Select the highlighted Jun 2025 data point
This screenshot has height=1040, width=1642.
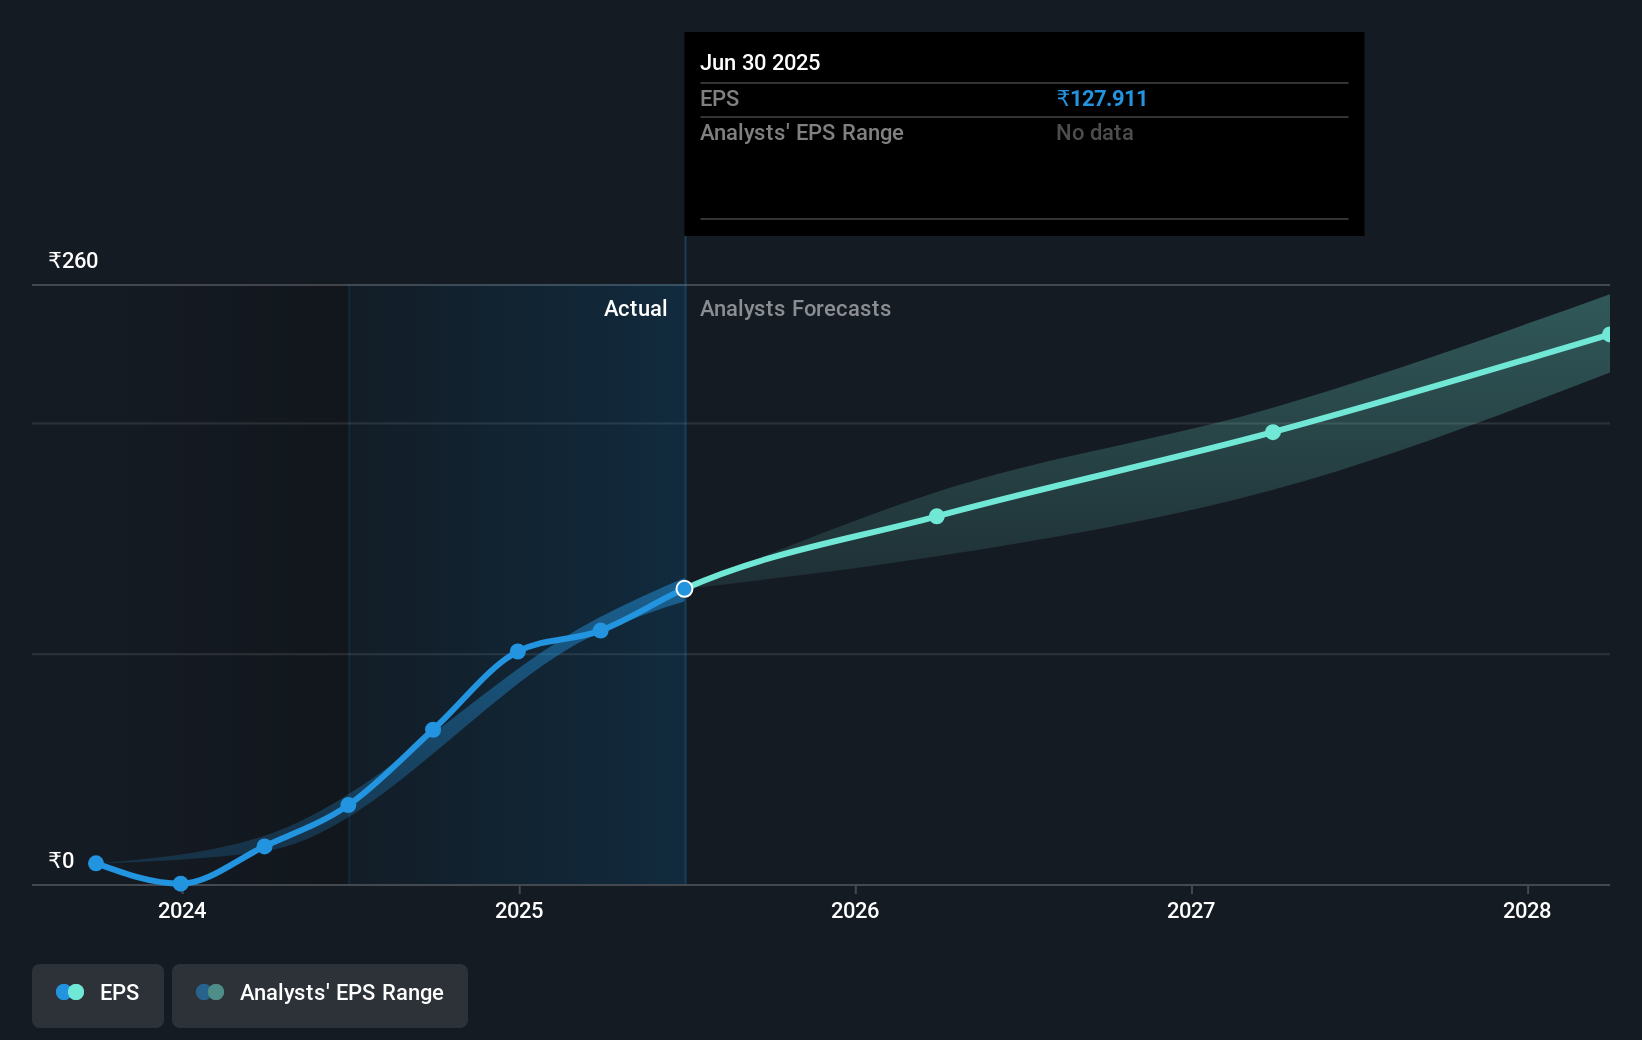pyautogui.click(x=684, y=588)
